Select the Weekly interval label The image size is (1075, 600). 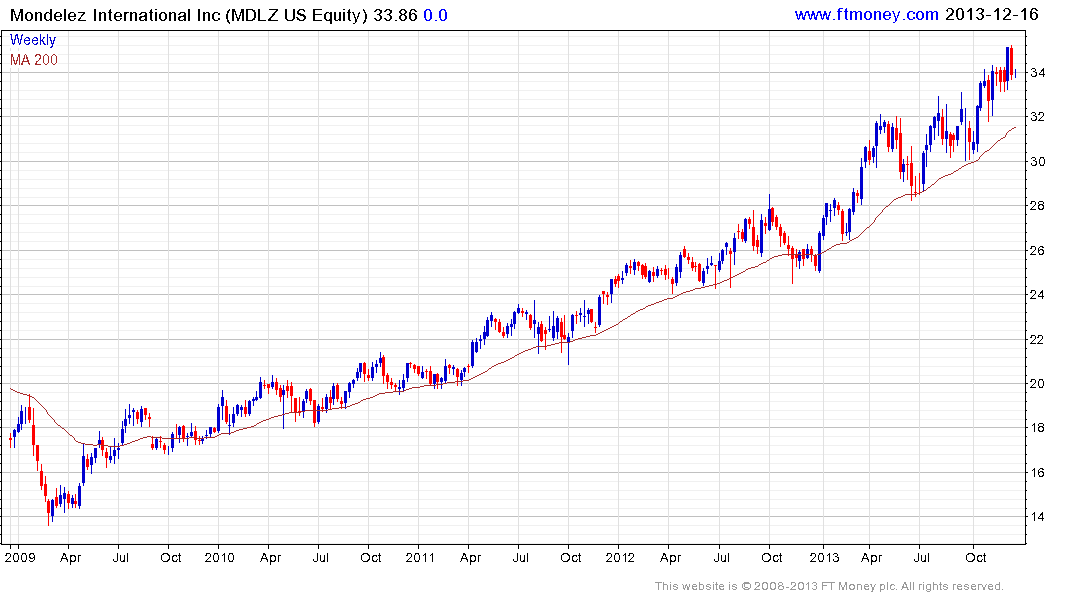click(x=32, y=40)
